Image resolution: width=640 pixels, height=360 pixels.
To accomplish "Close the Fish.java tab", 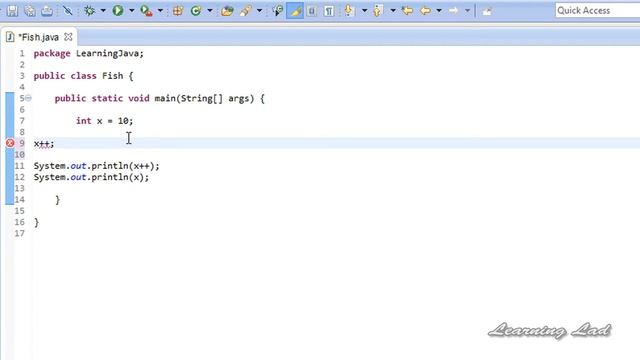I will [x=68, y=37].
